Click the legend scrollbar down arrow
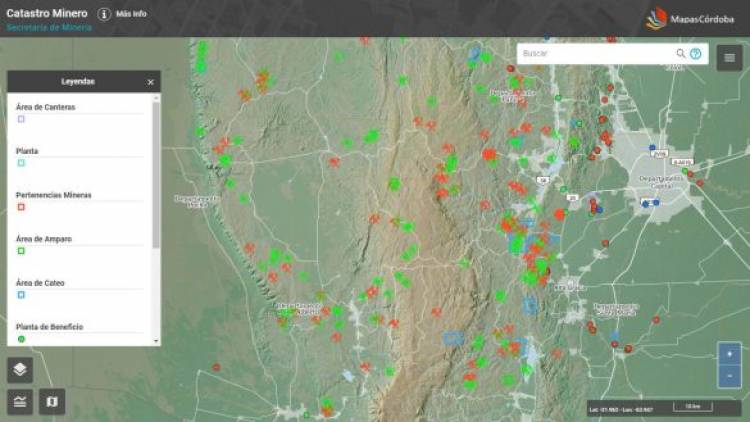 [156, 341]
